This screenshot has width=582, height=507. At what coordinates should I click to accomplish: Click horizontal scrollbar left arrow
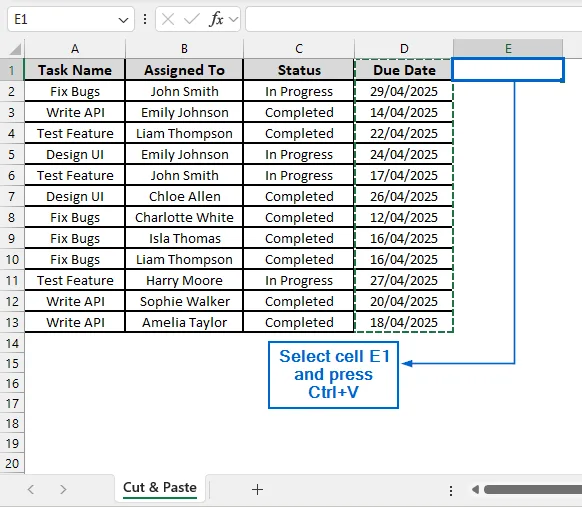(475, 490)
